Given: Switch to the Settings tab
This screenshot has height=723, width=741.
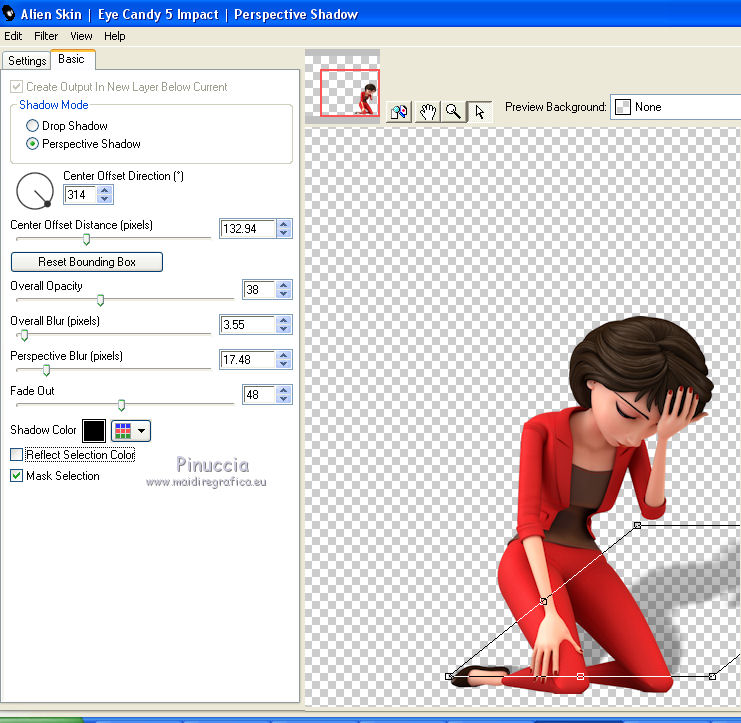Looking at the screenshot, I should pos(27,60).
